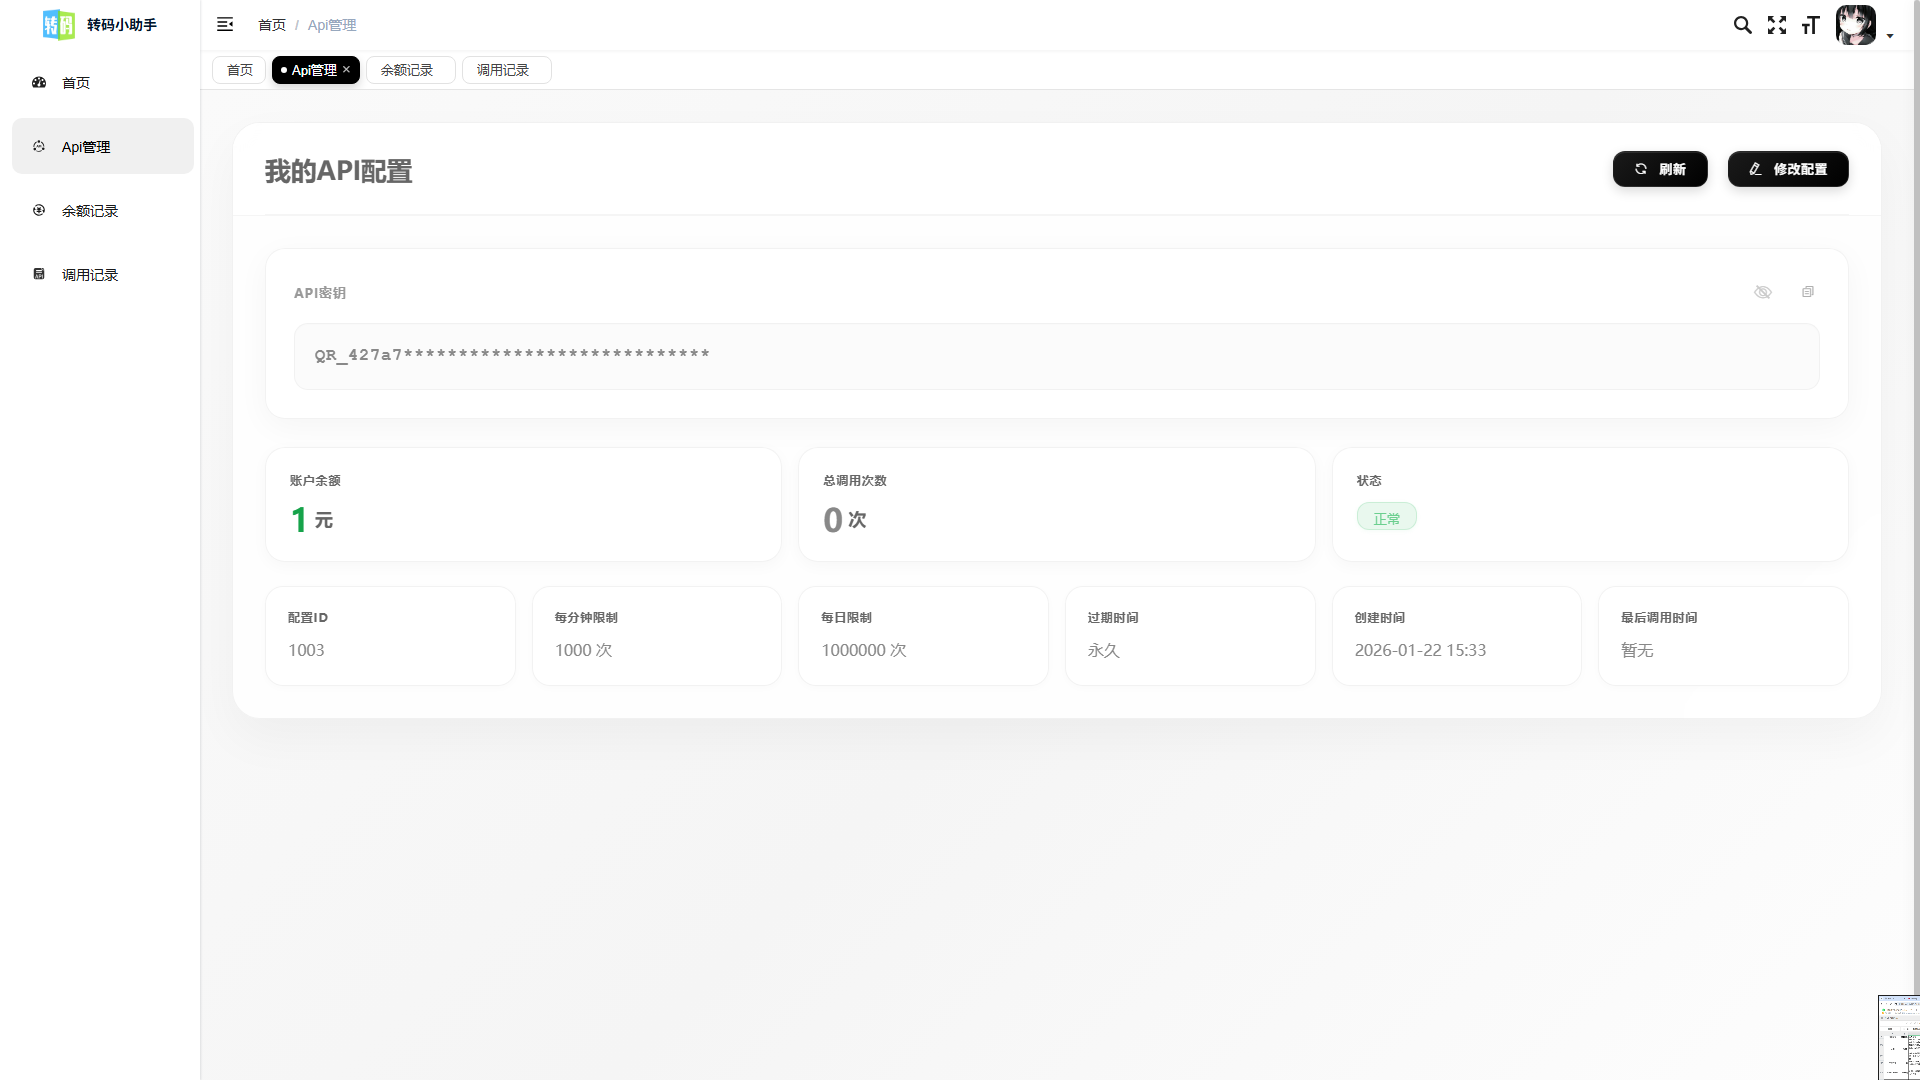Collapse the sidebar with hamburger toggle
1920x1080 pixels.
[x=225, y=25]
